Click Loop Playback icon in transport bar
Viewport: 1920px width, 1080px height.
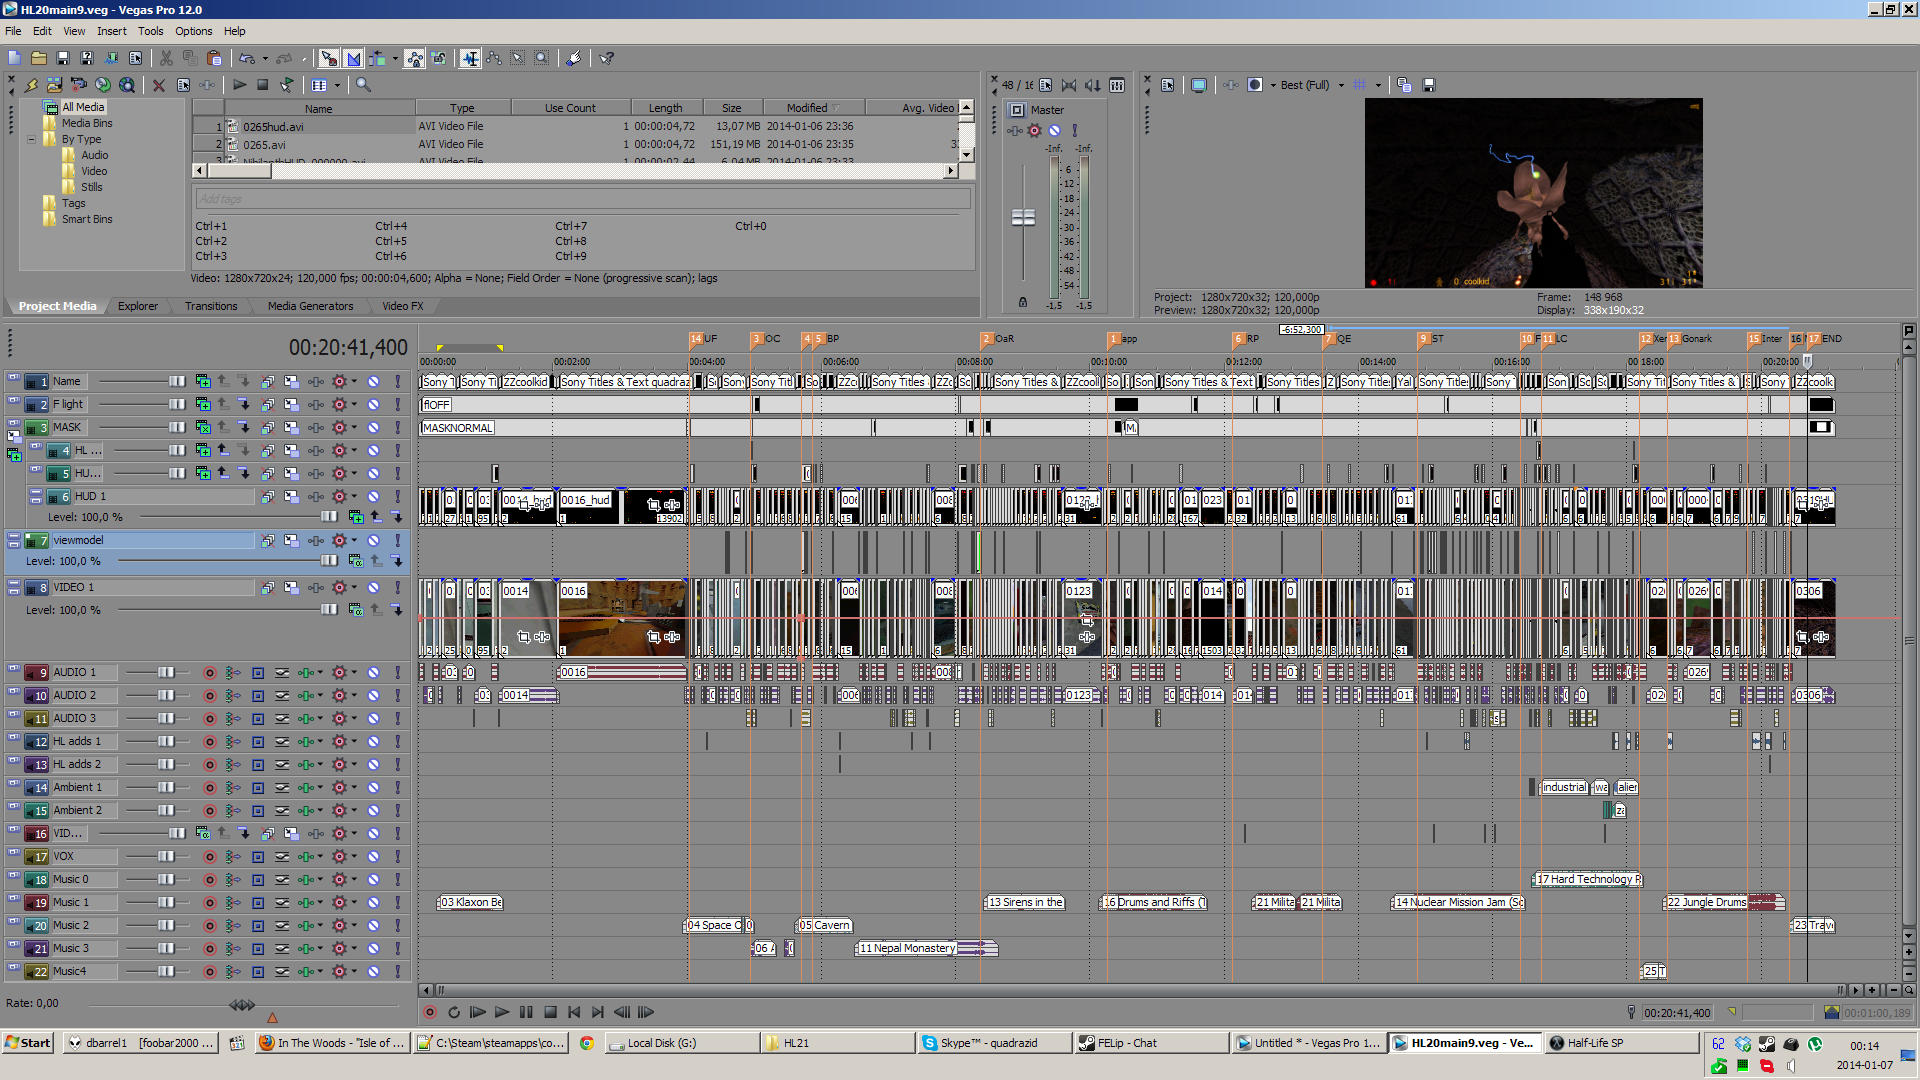(453, 1013)
